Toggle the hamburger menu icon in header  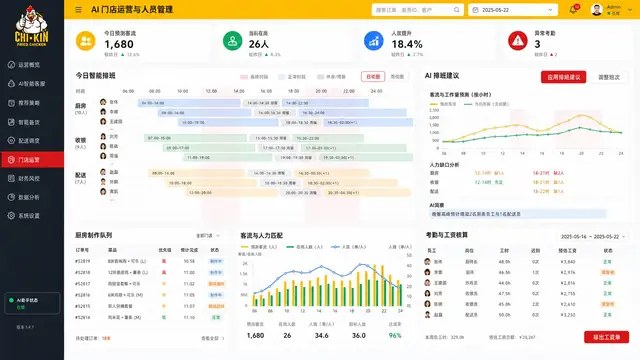[78, 9]
